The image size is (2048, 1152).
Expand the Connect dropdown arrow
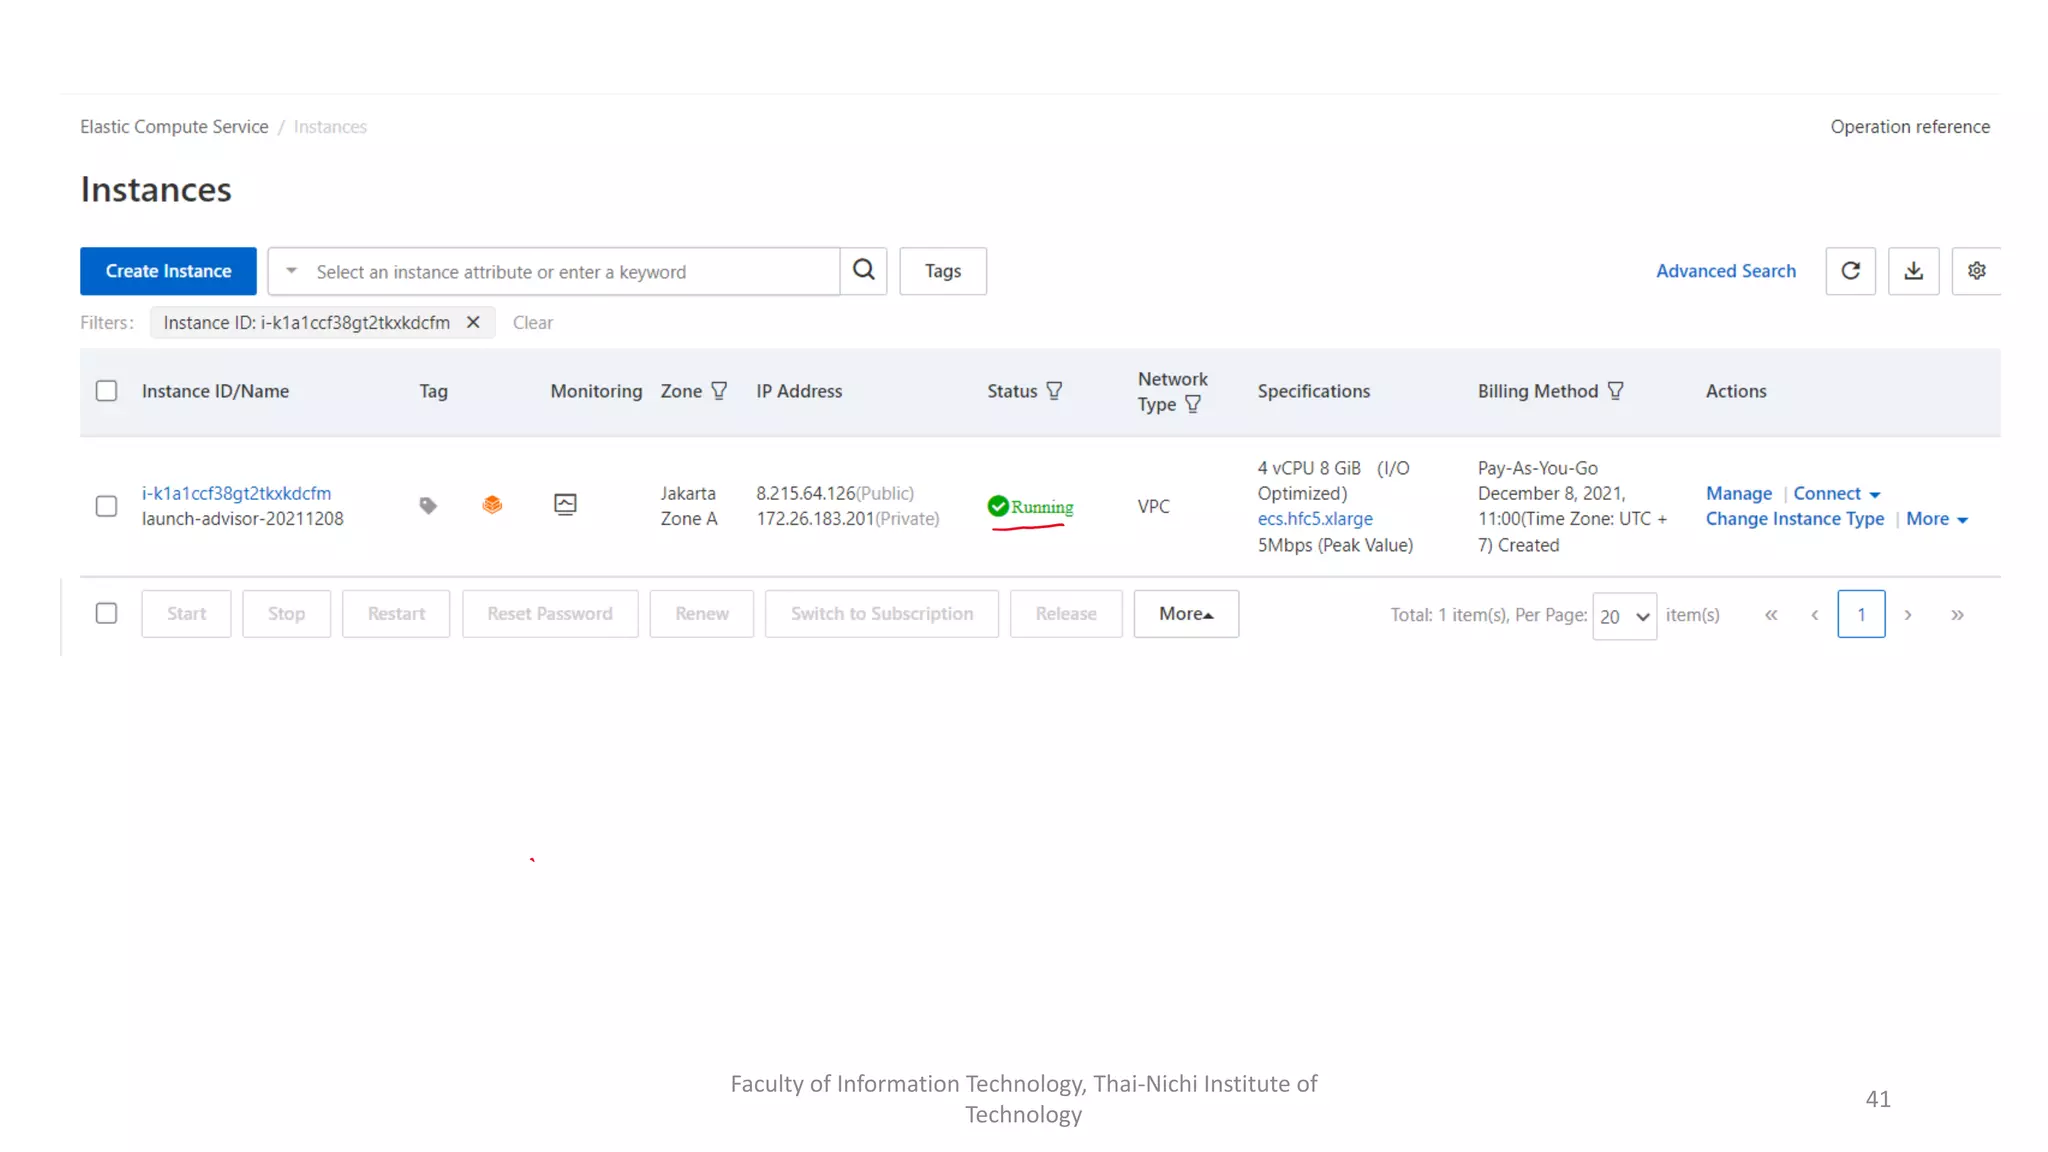click(1875, 494)
